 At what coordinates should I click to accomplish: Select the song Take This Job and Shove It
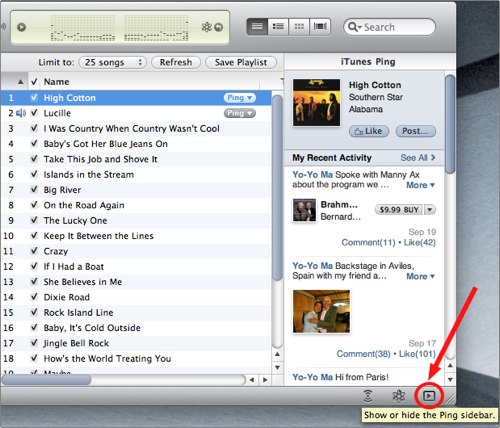coord(136,159)
